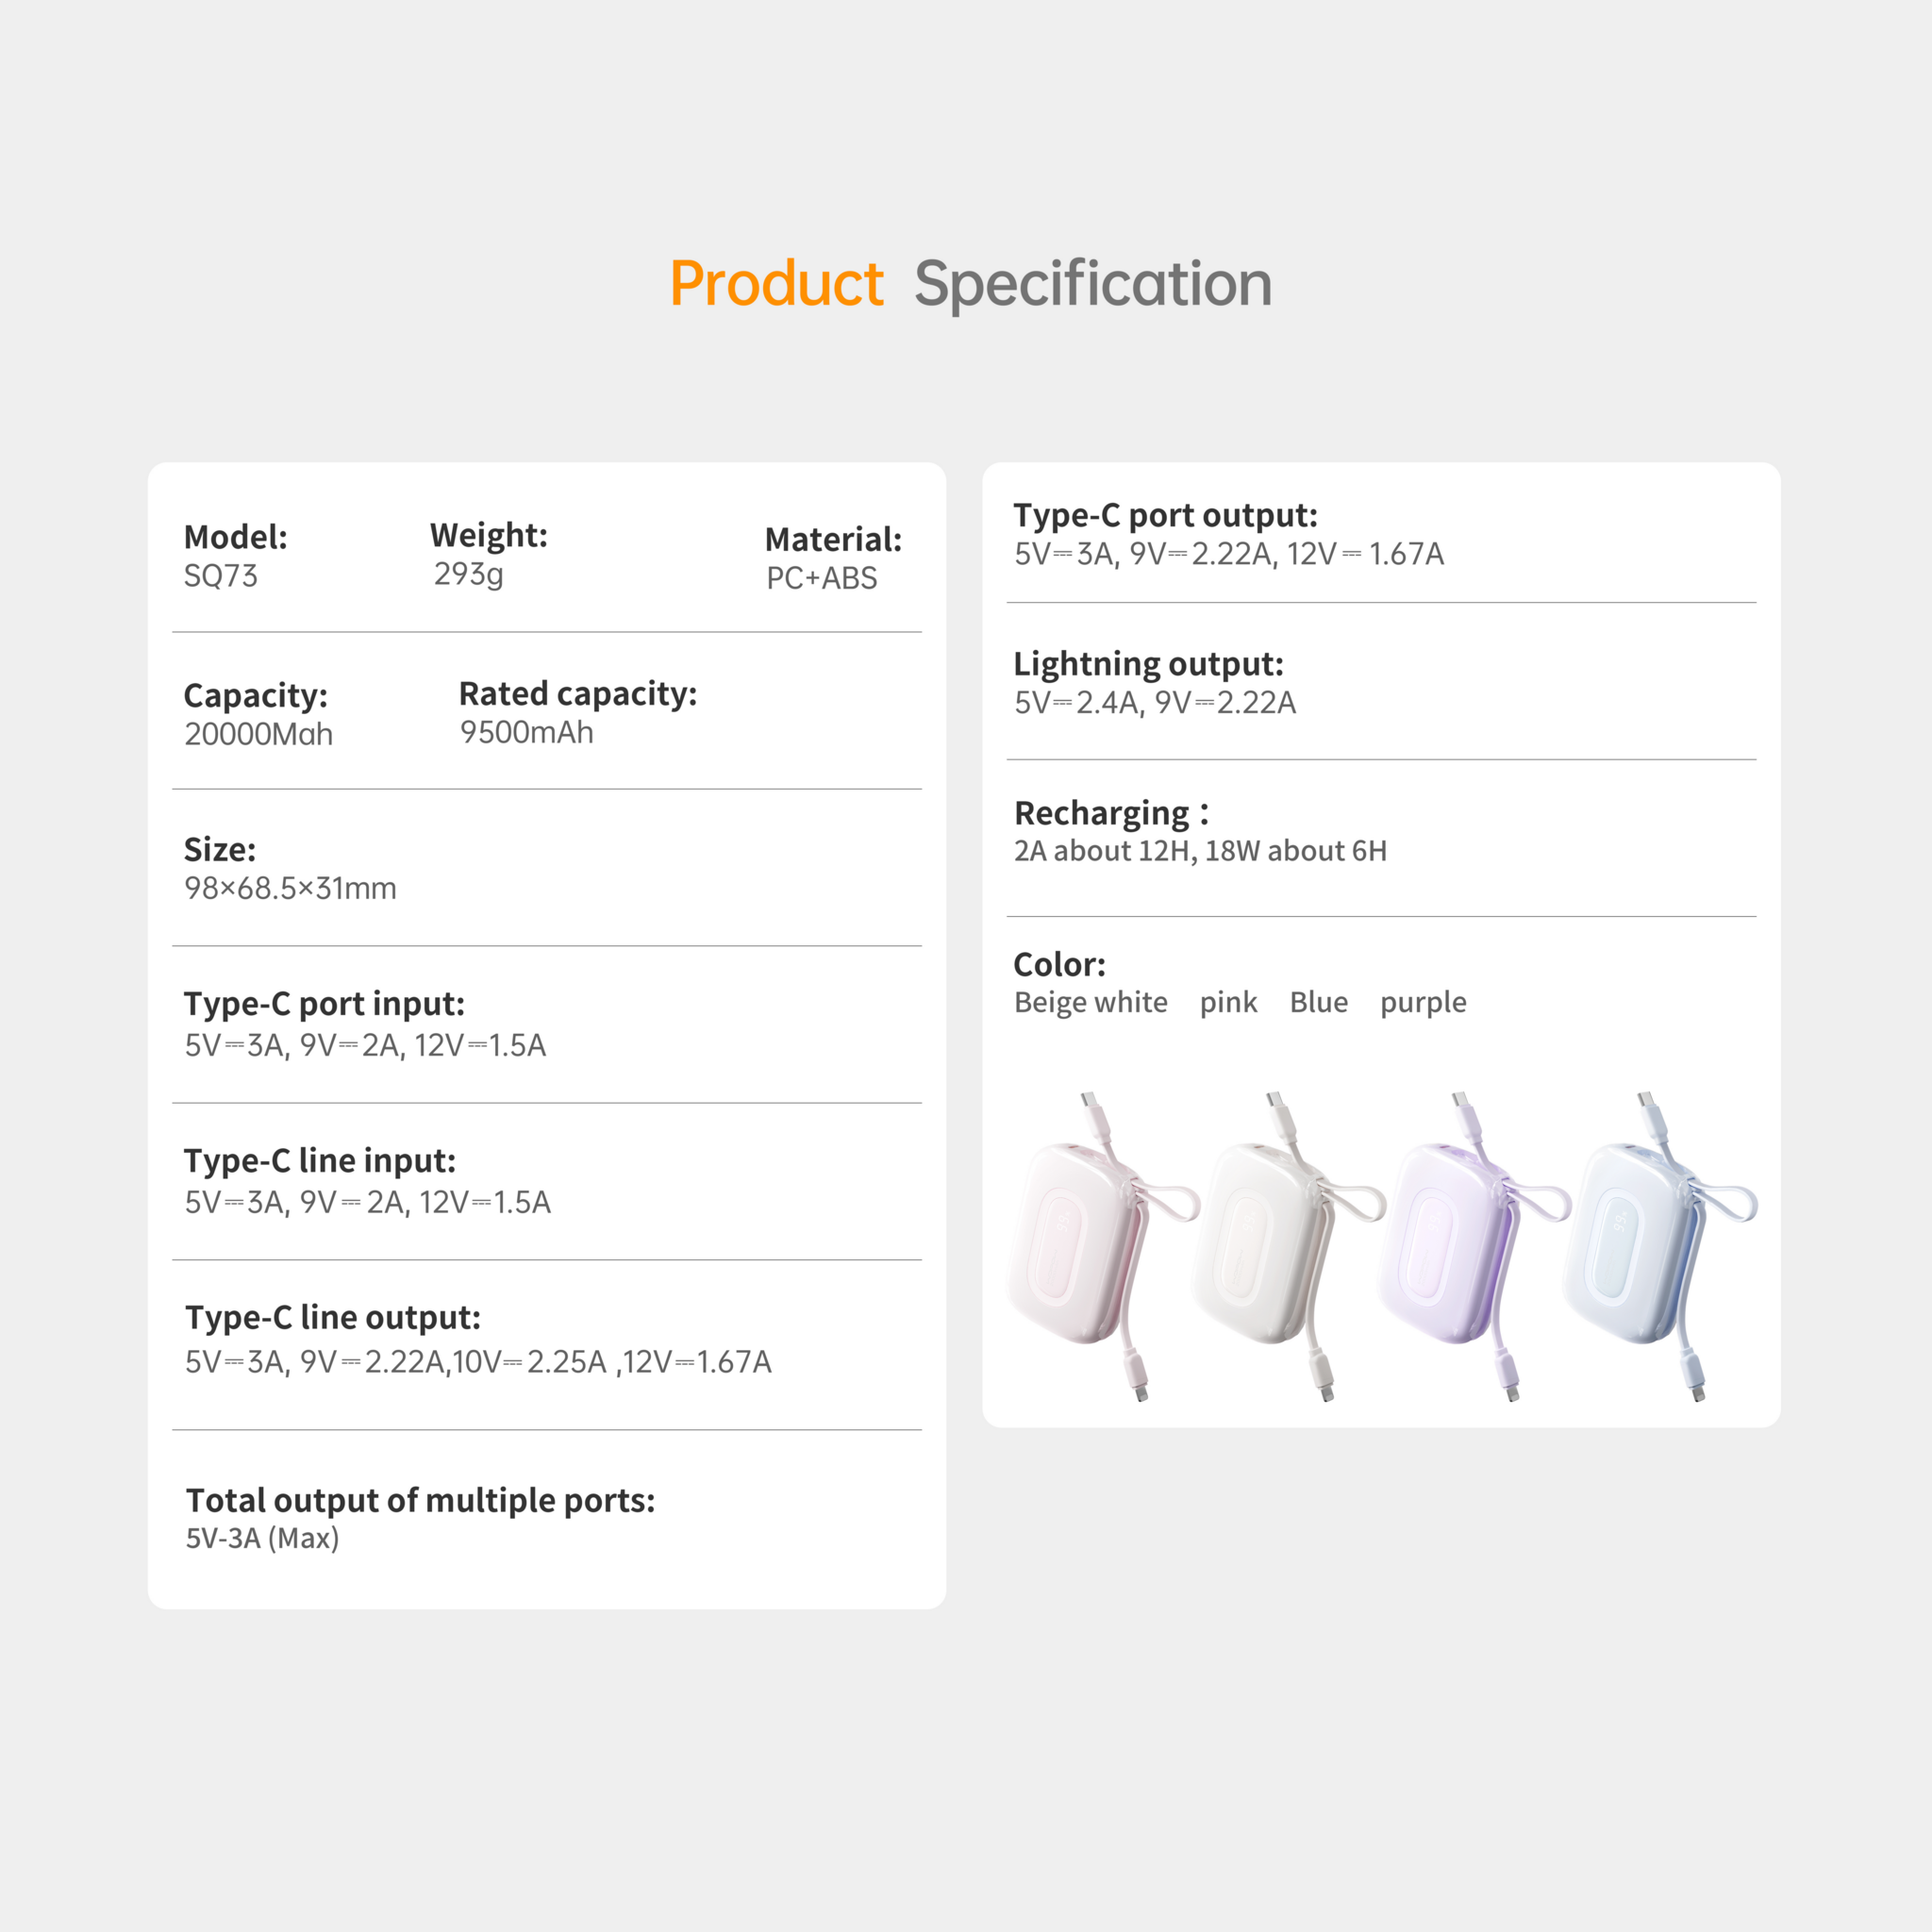The width and height of the screenshot is (1932, 1932).
Task: Select the 98×68.5×31mm size value
Action: (290, 888)
